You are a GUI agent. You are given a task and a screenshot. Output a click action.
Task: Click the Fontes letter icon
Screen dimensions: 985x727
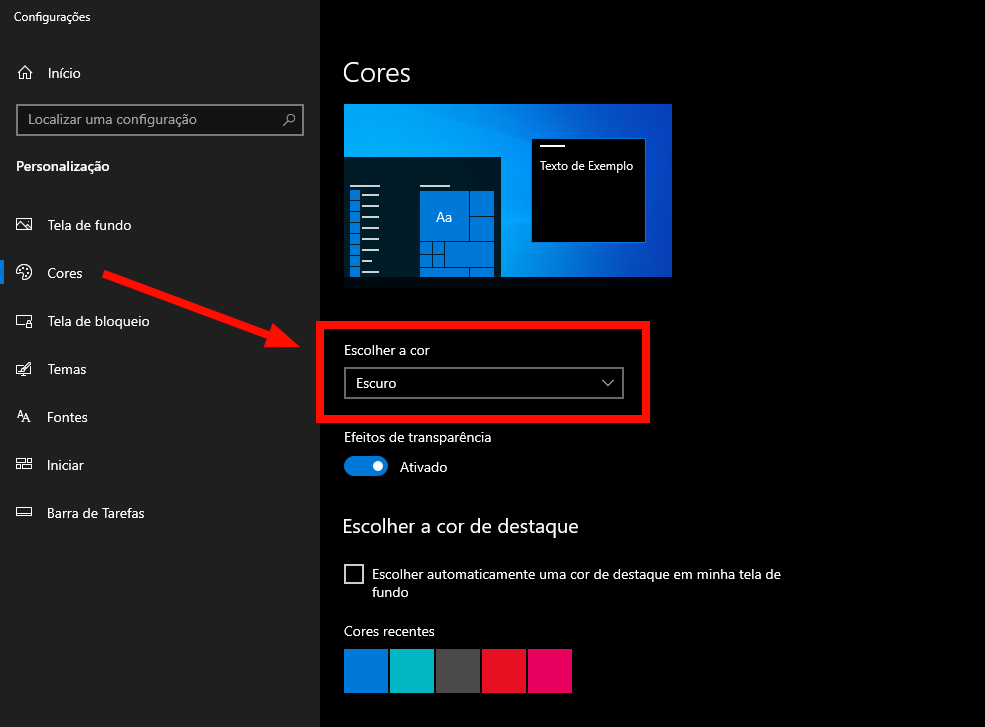point(25,417)
